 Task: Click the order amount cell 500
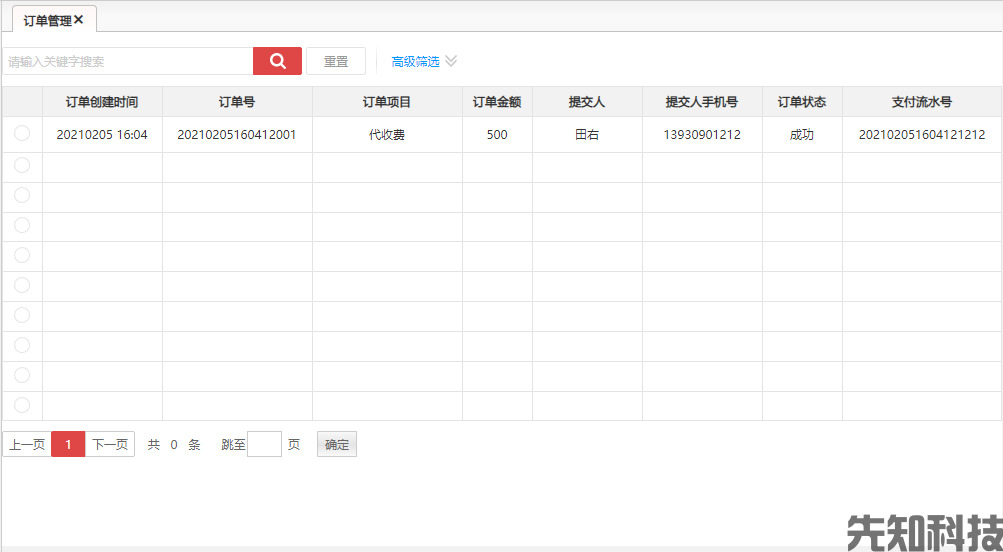click(x=497, y=135)
